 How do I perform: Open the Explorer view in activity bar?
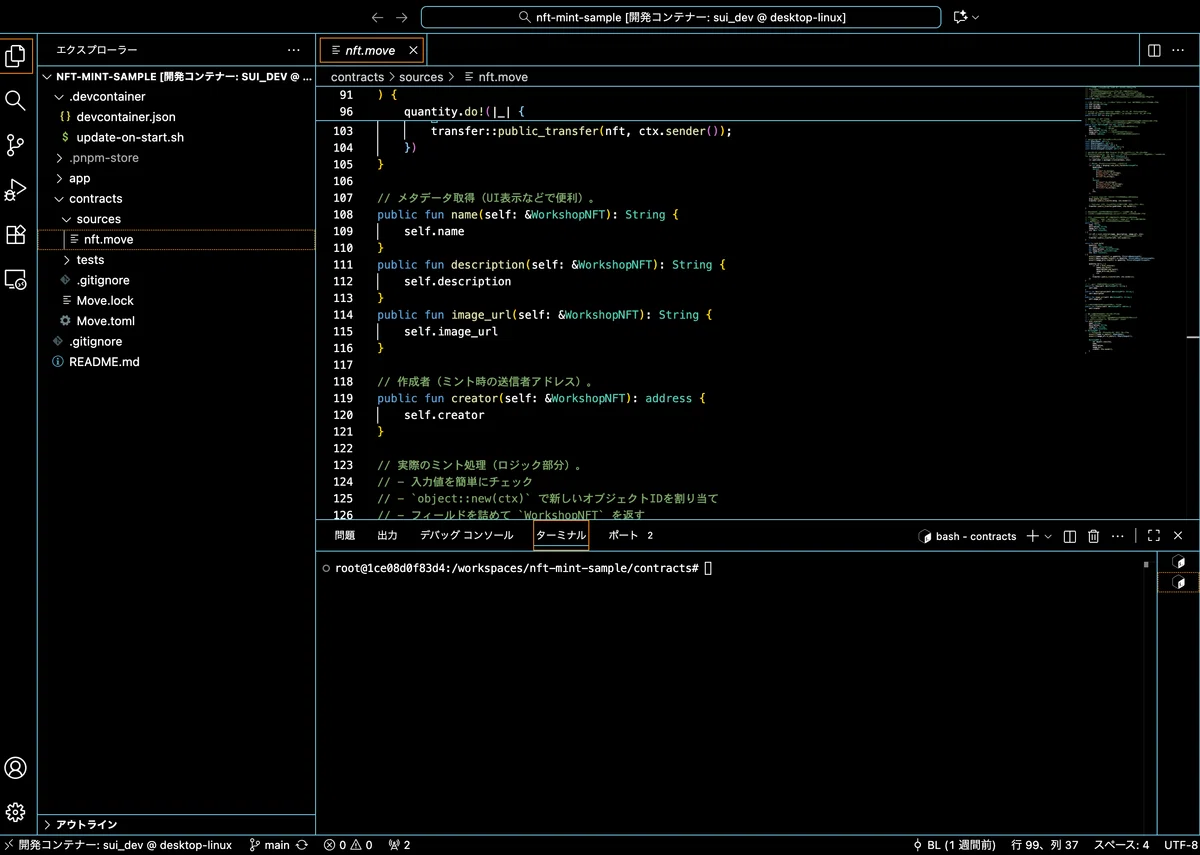click(x=16, y=57)
